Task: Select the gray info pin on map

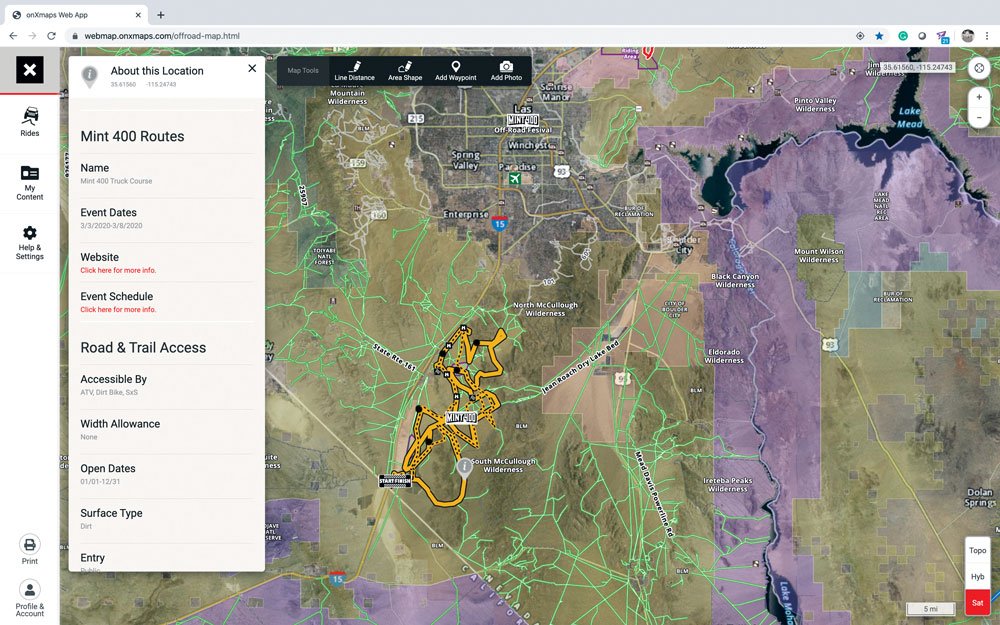Action: point(464,467)
